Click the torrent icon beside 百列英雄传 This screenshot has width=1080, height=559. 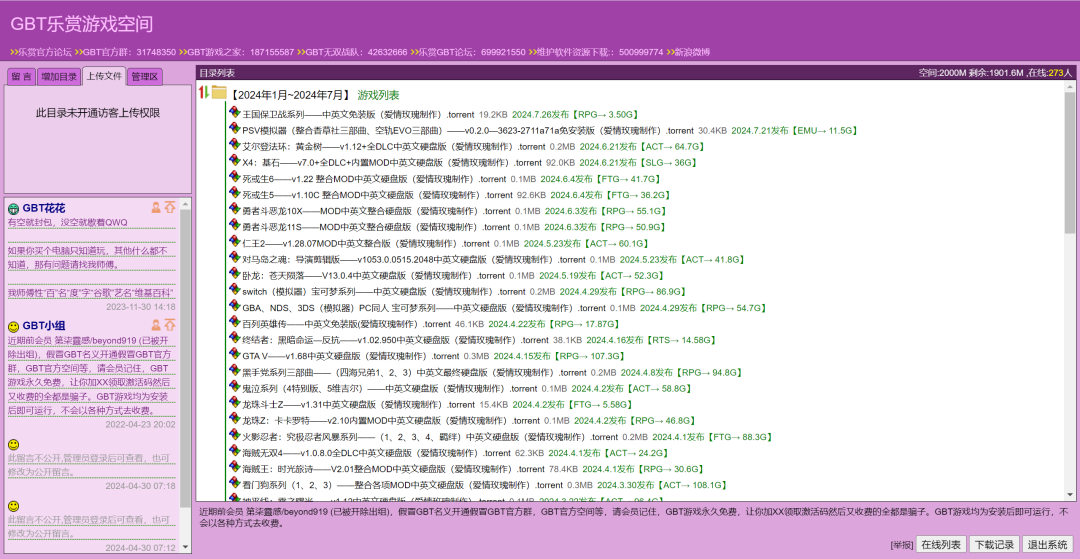click(234, 321)
